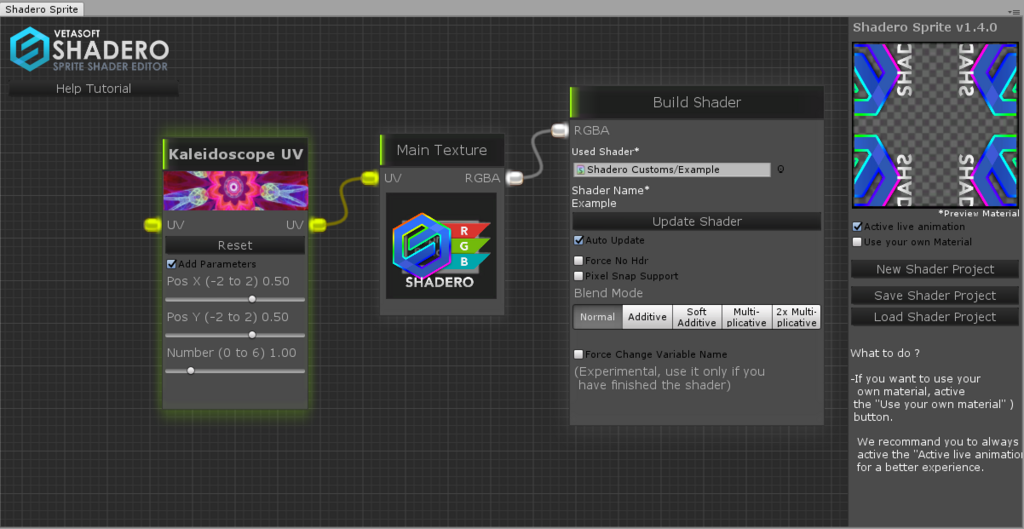Screen dimensions: 1024x529
Task: Open the shader picker circle beside Used Shader
Action: pyautogui.click(x=780, y=169)
